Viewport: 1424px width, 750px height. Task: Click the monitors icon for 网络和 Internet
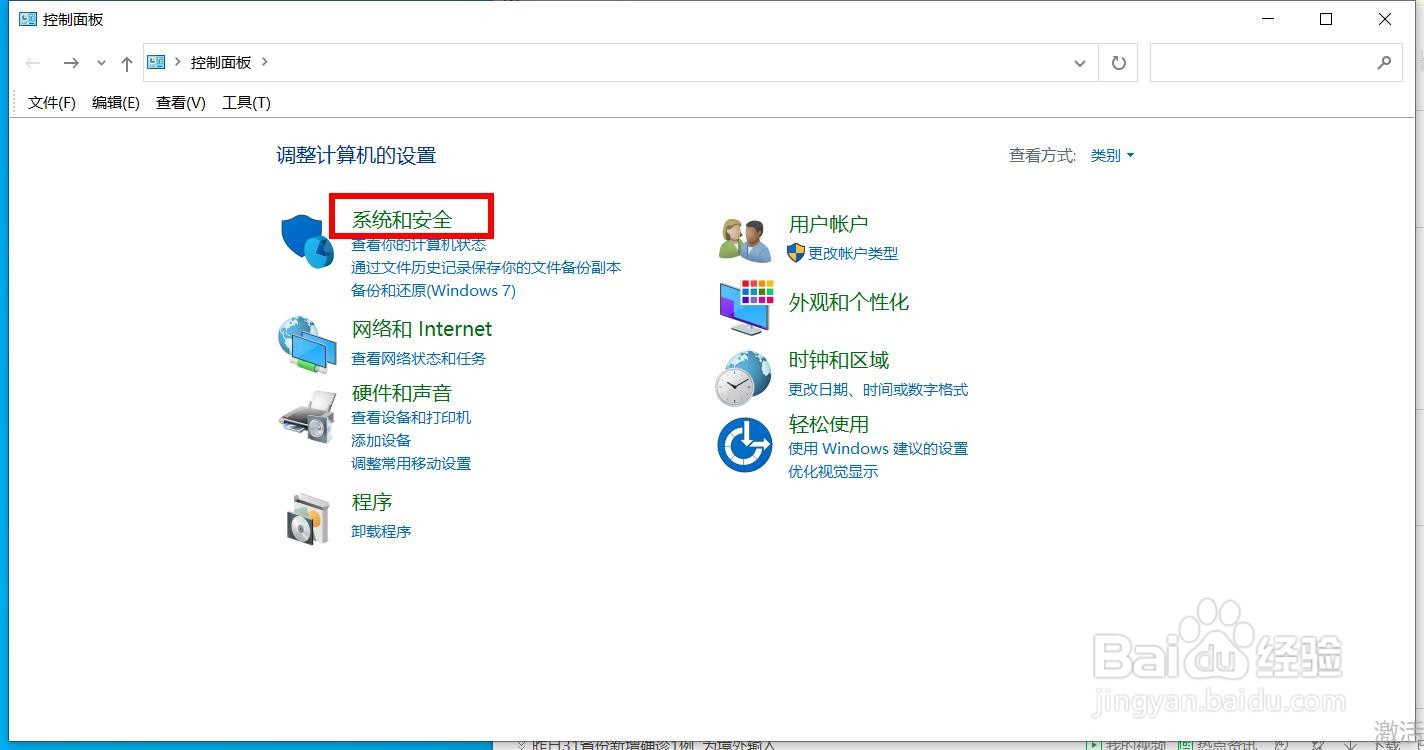pos(307,345)
